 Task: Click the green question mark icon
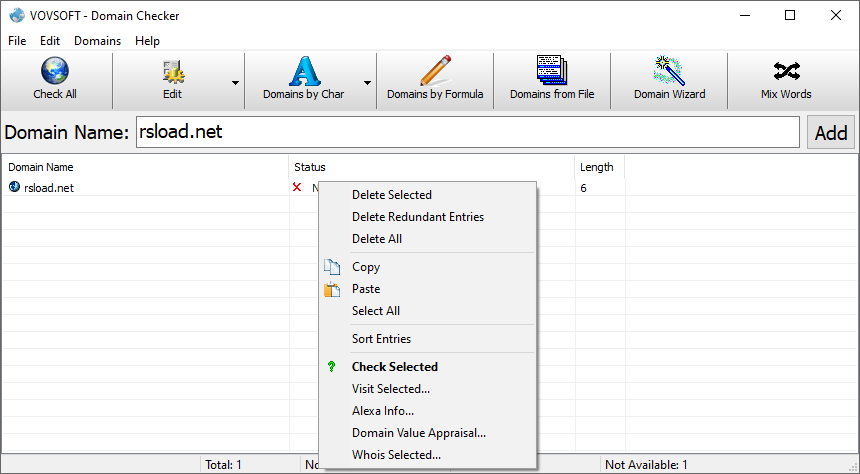point(331,366)
